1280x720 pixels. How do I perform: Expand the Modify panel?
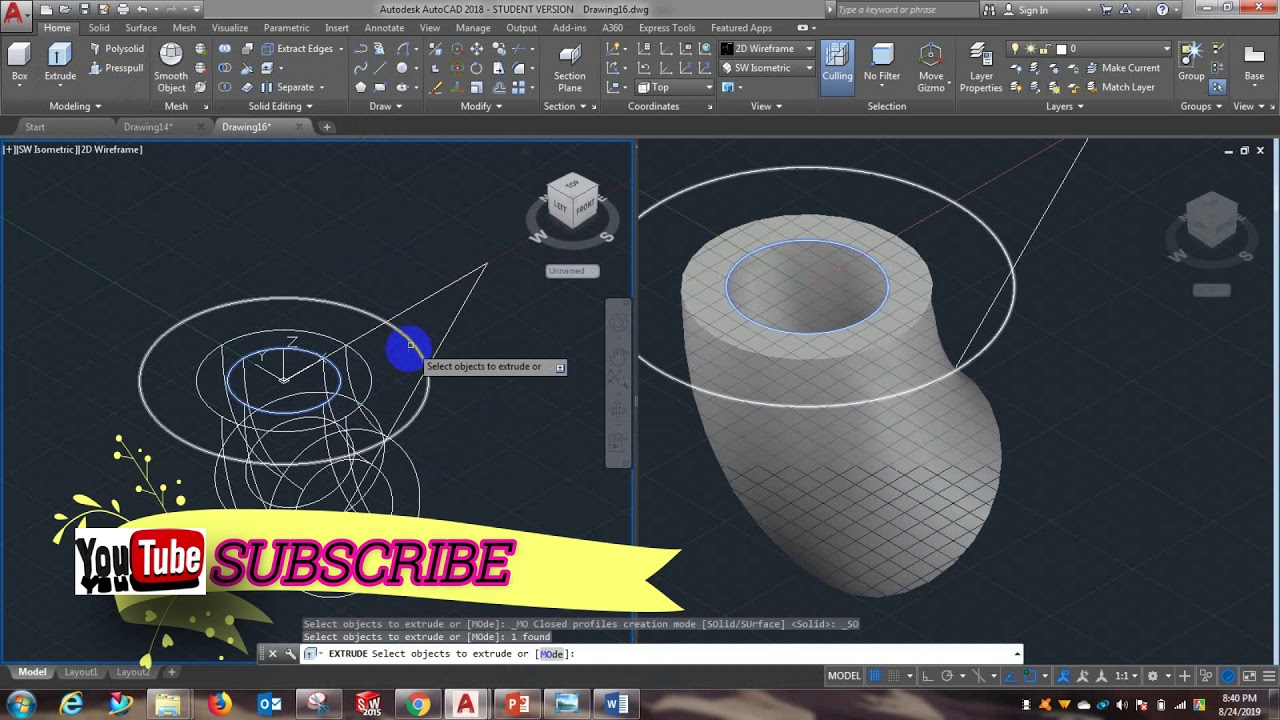point(481,106)
